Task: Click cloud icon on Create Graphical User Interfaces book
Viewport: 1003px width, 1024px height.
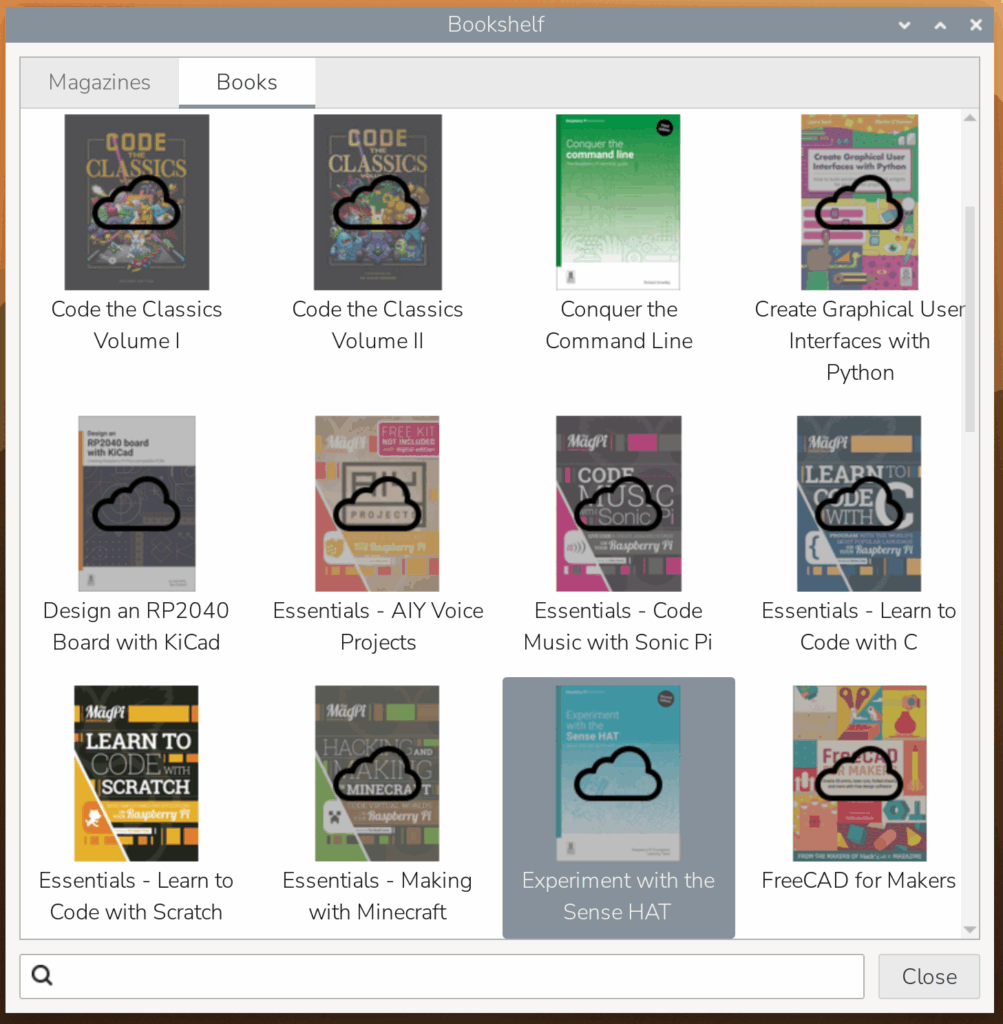Action: coord(859,204)
